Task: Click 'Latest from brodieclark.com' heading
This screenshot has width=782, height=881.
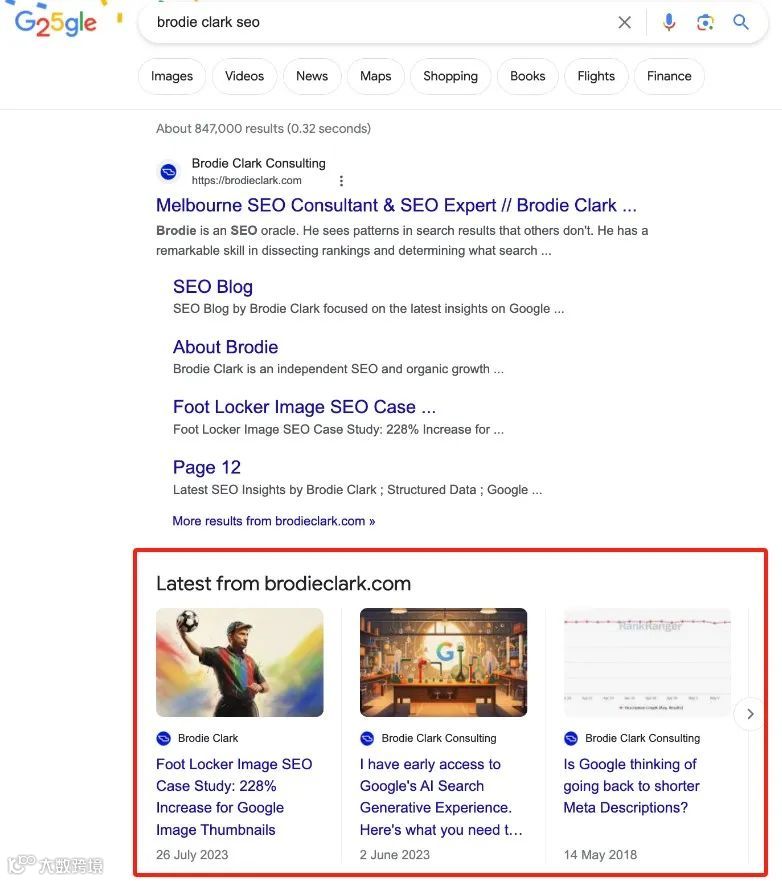Action: (x=284, y=584)
